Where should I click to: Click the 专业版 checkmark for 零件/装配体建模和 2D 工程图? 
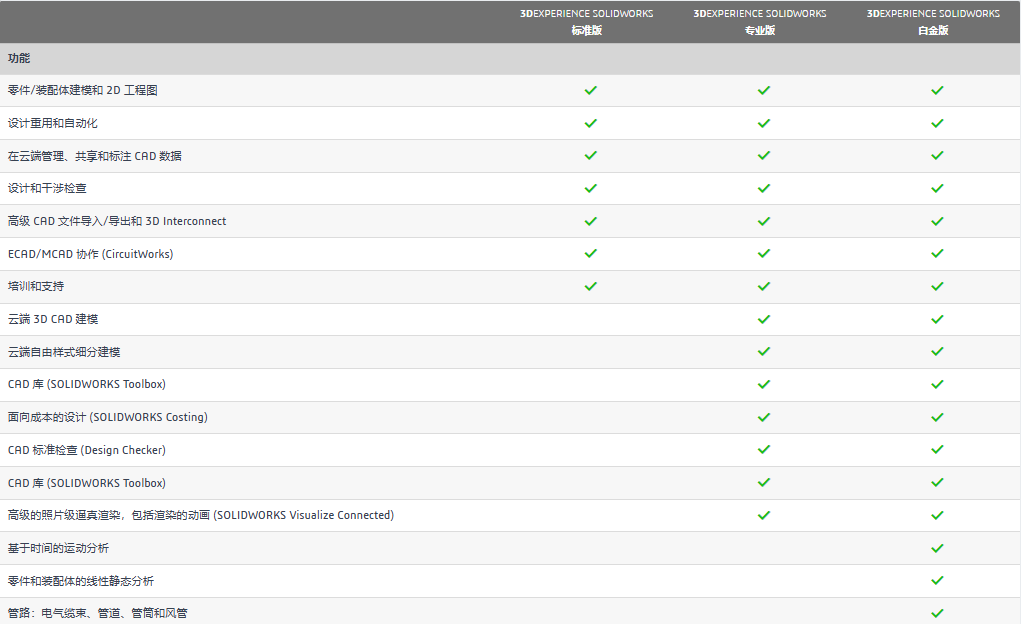[x=764, y=91]
